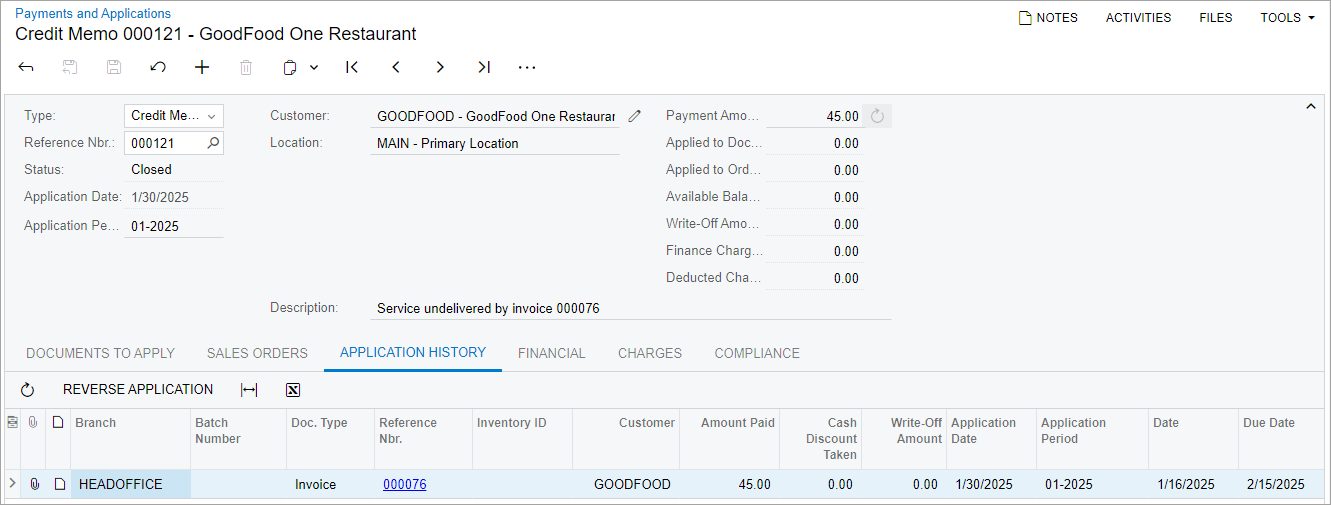Screen dimensions: 1331x505
Task: Open the more actions ellipsis menu
Action: (527, 67)
